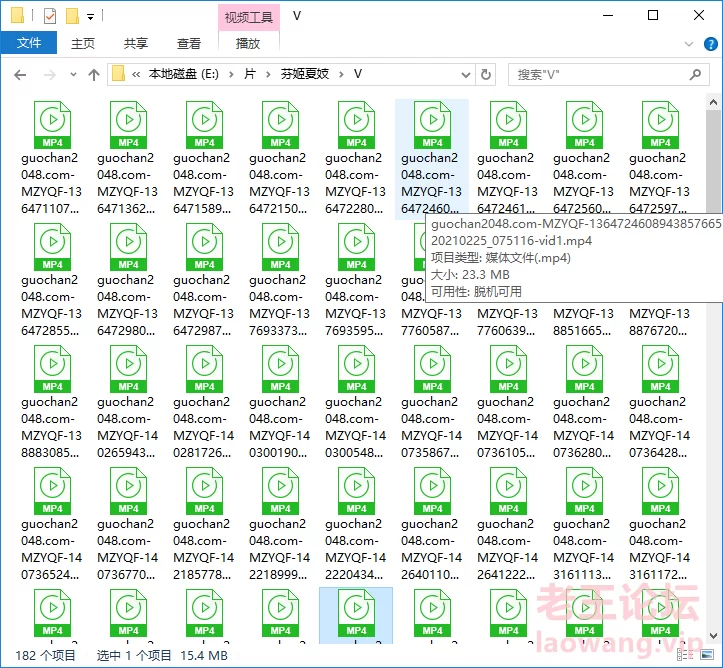Screen dimensions: 723x668
Task: Click the magnifier search icon
Action: [x=695, y=74]
